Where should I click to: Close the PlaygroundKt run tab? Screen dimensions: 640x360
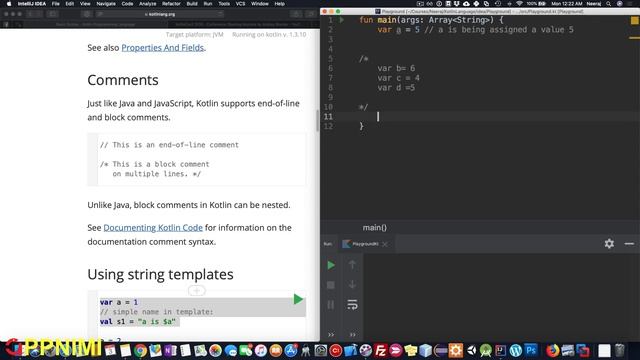coord(385,244)
